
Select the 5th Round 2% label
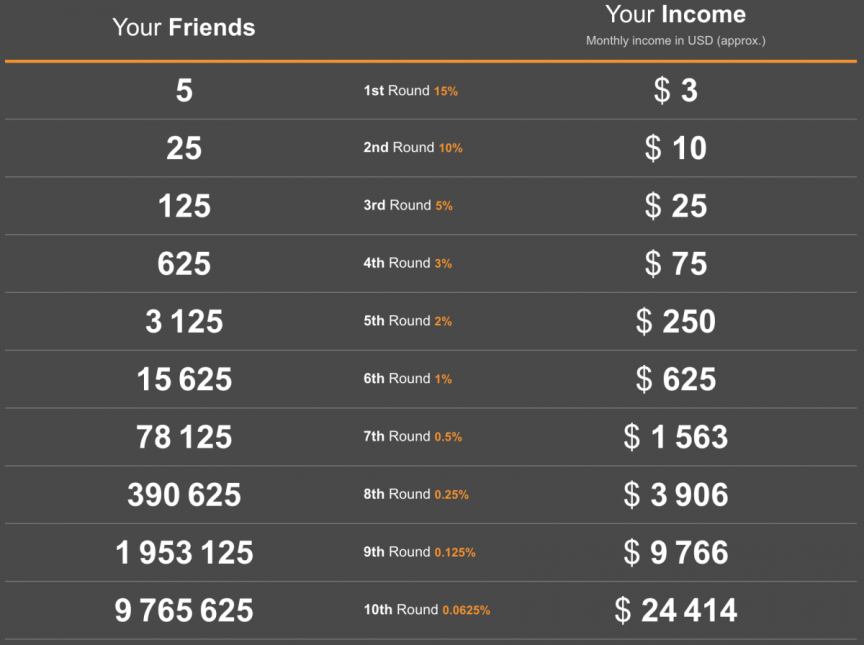click(x=408, y=321)
